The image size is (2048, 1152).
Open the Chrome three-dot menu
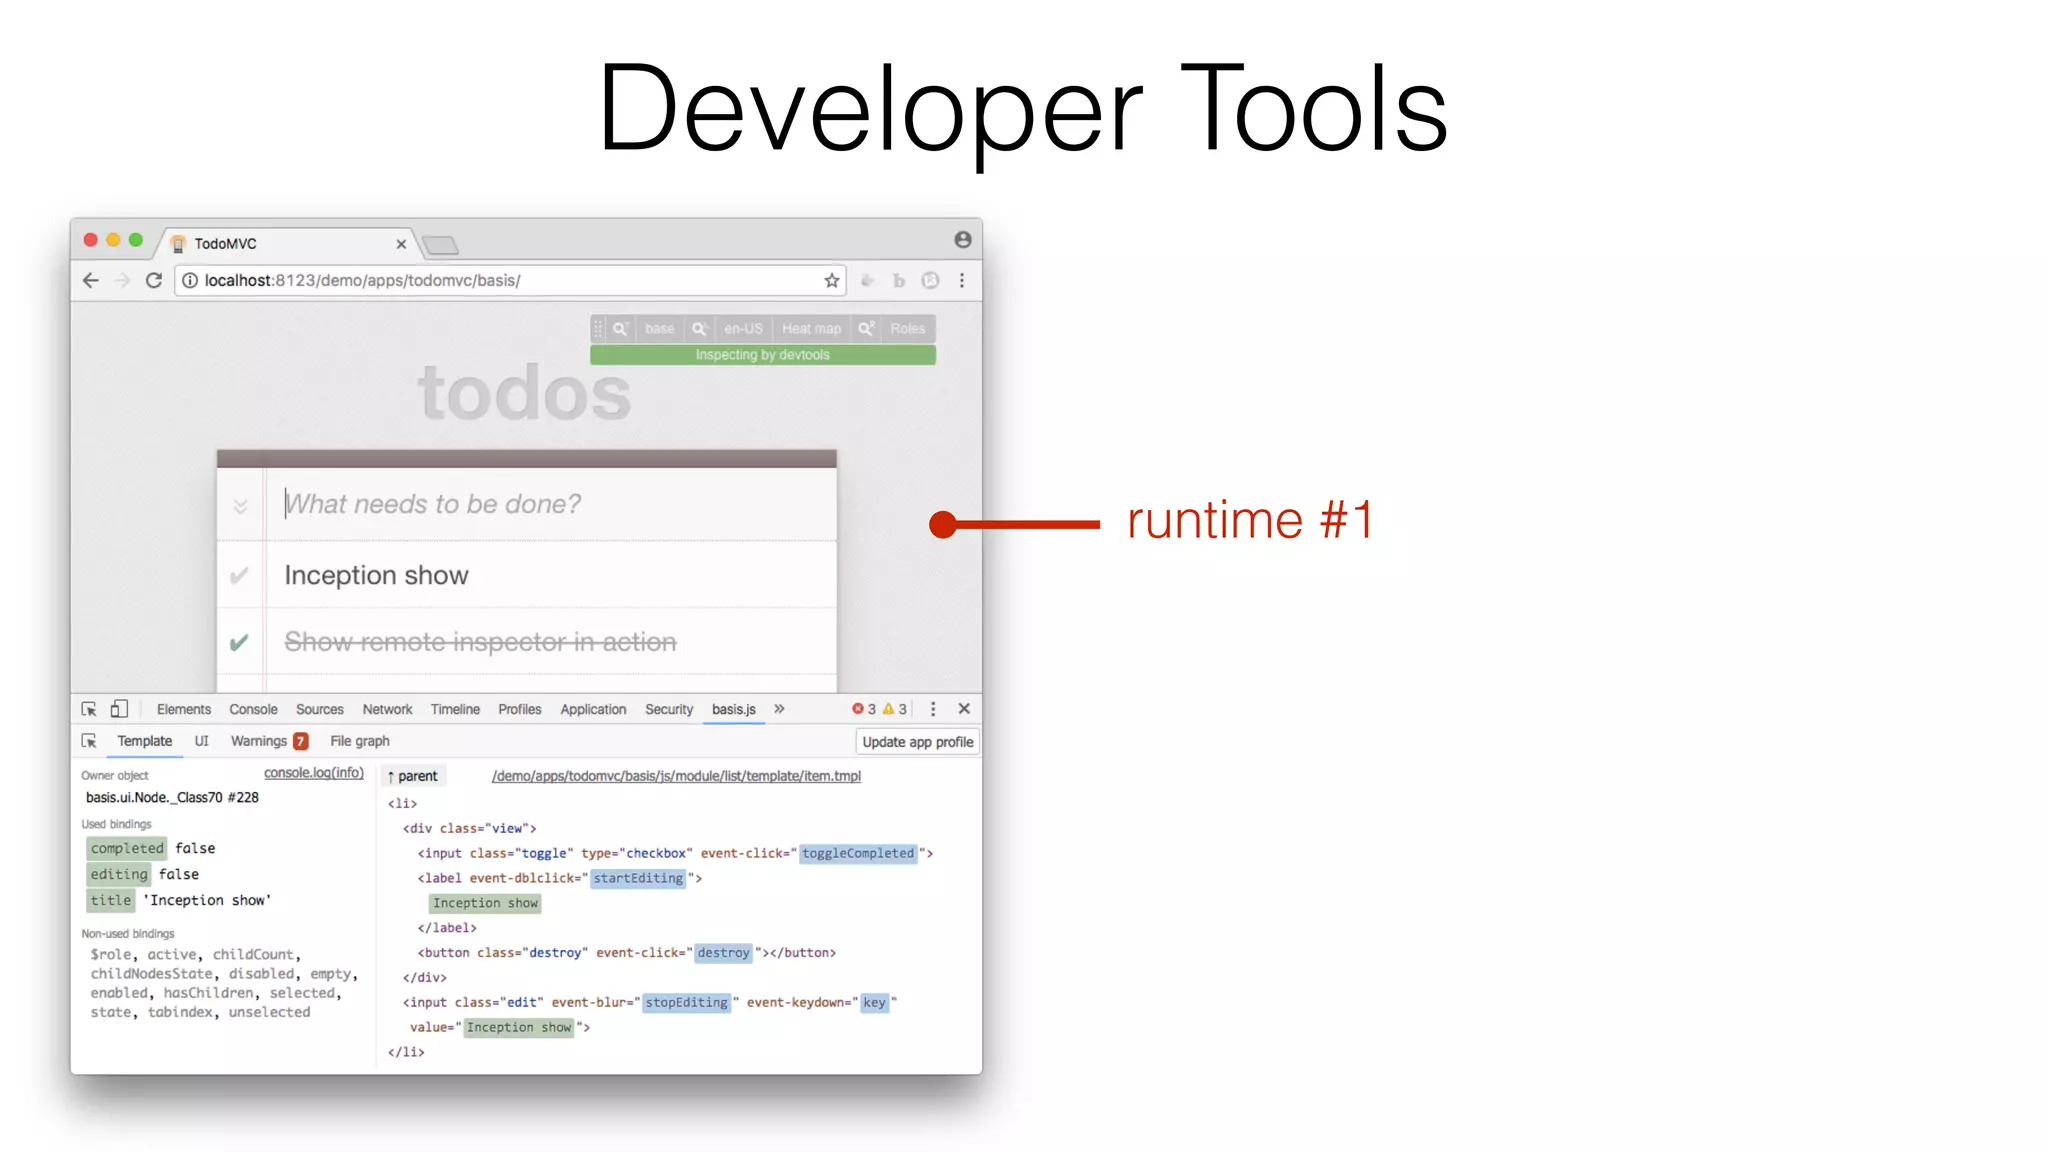pos(962,281)
